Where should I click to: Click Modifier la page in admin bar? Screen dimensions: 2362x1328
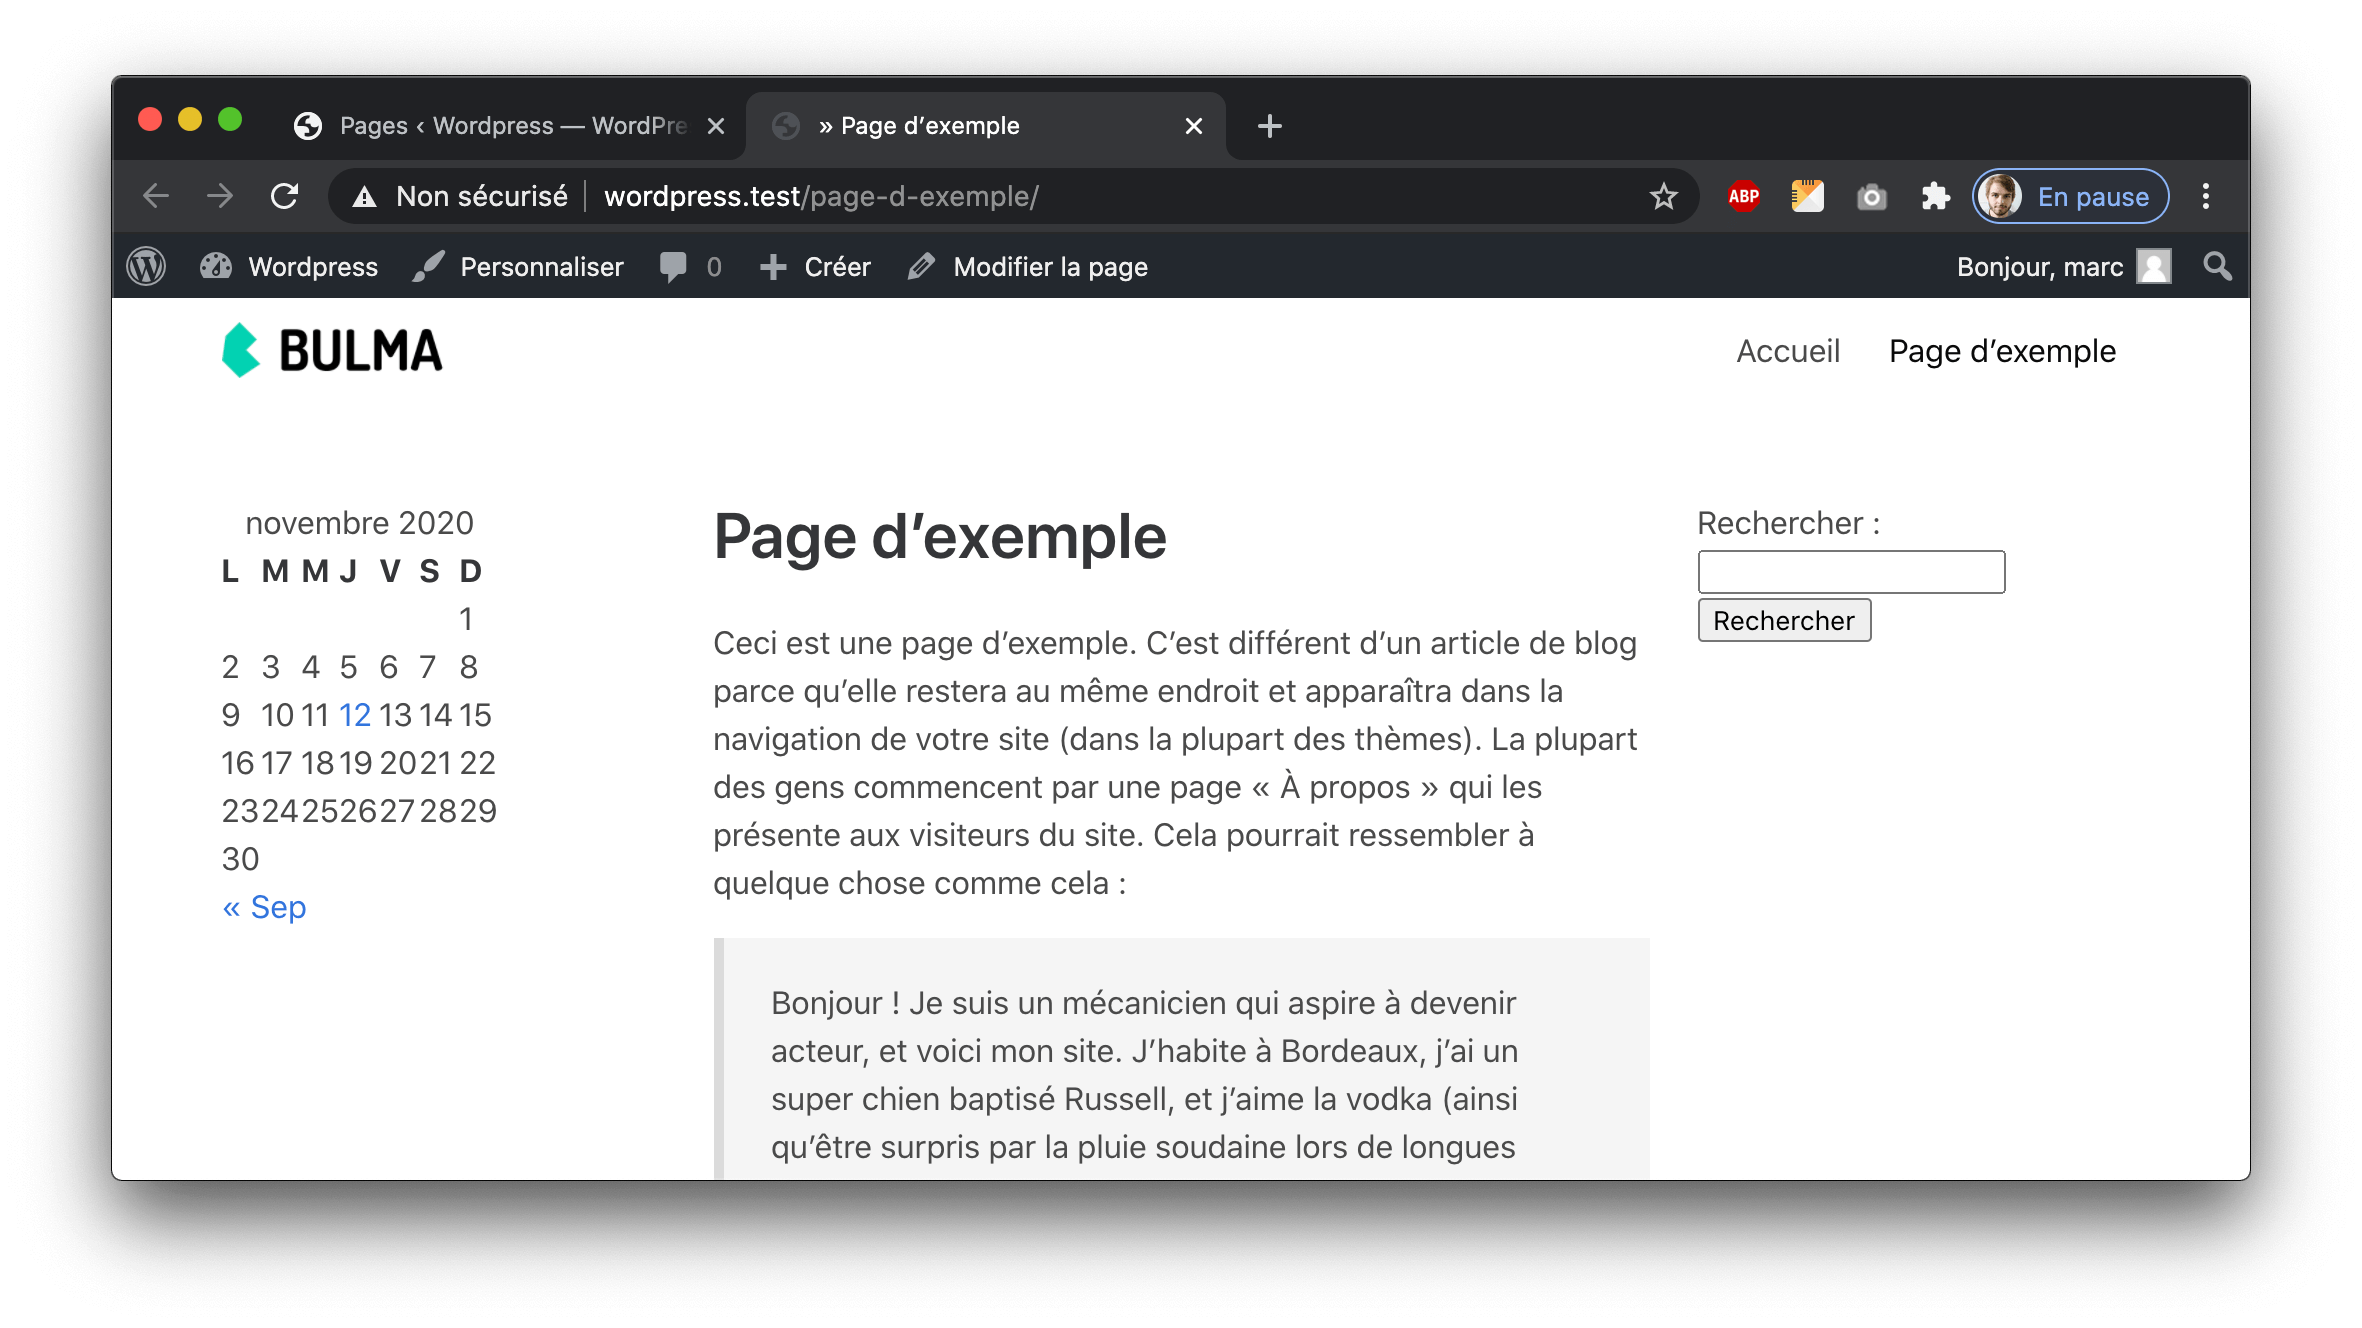[x=1028, y=267]
